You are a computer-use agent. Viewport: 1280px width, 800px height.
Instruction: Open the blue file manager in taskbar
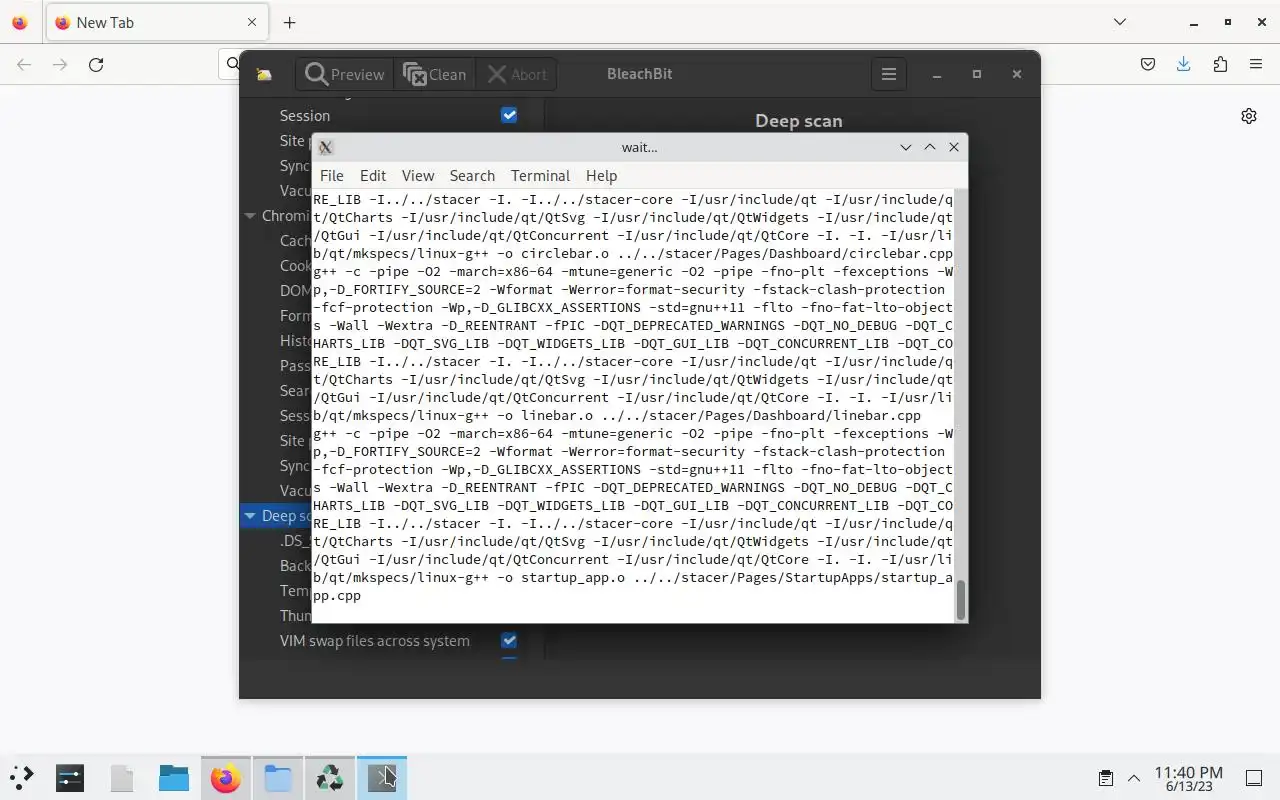tap(174, 777)
